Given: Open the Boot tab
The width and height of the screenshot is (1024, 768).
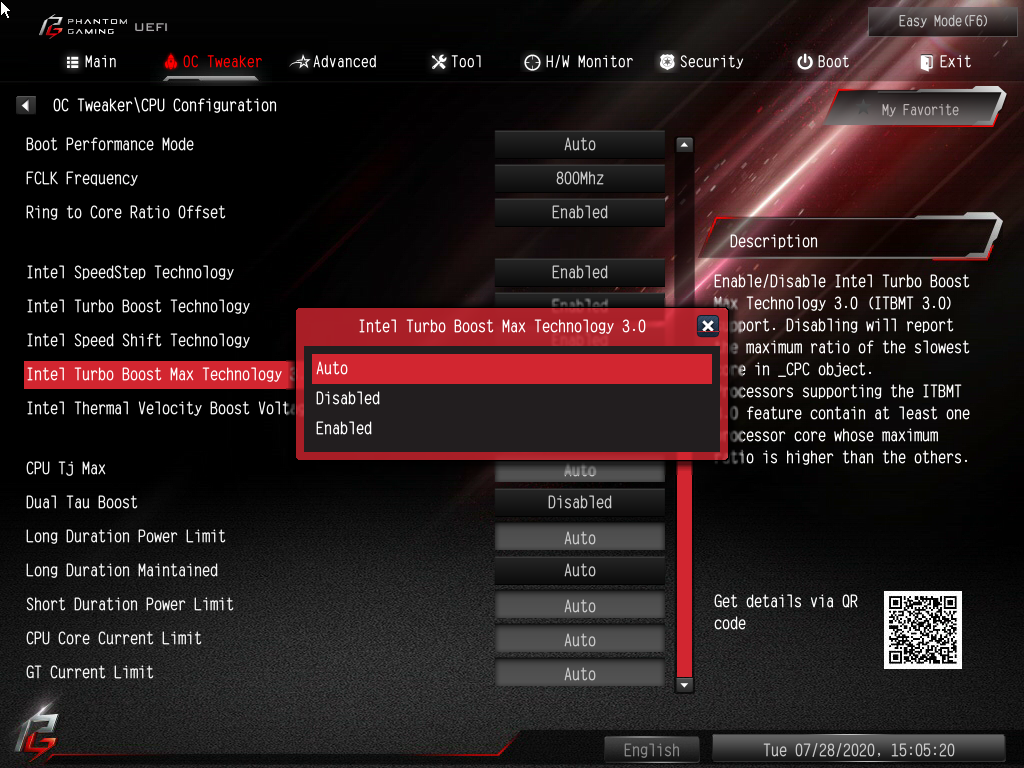Looking at the screenshot, I should point(823,62).
